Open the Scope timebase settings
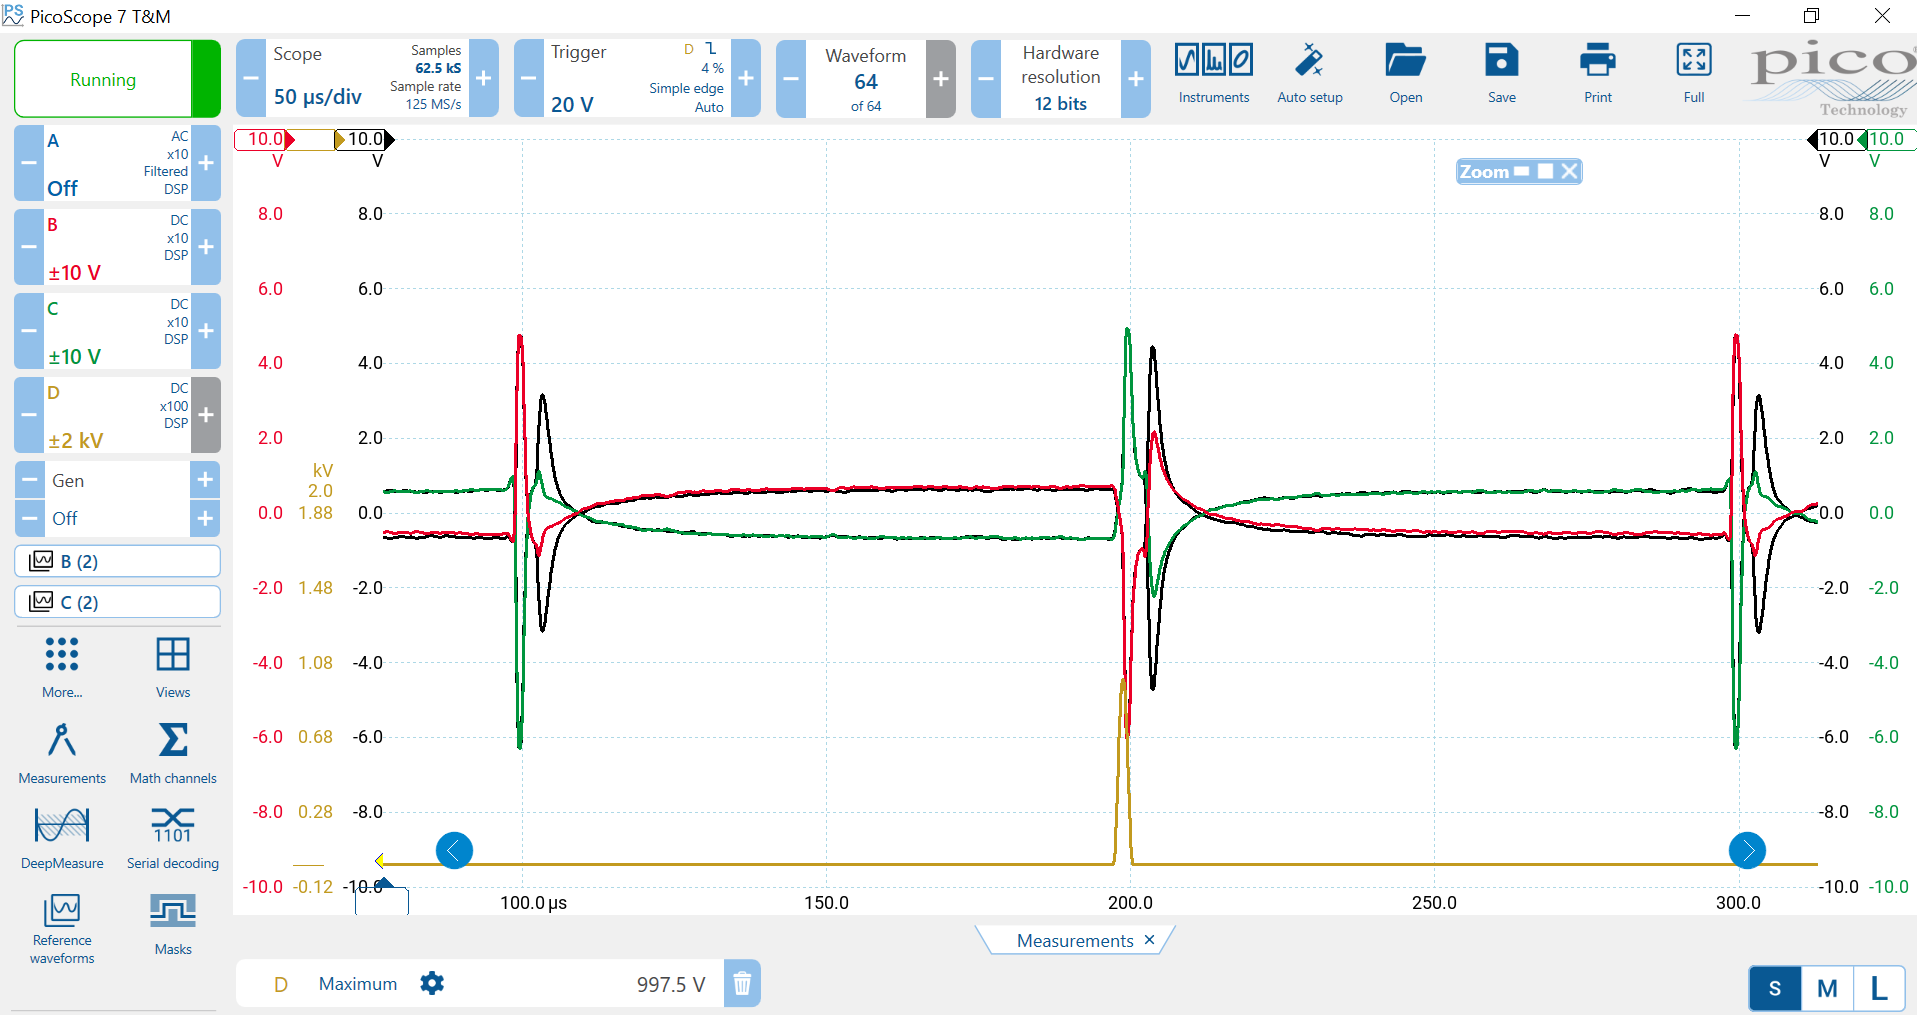Image resolution: width=1917 pixels, height=1015 pixels. point(367,78)
